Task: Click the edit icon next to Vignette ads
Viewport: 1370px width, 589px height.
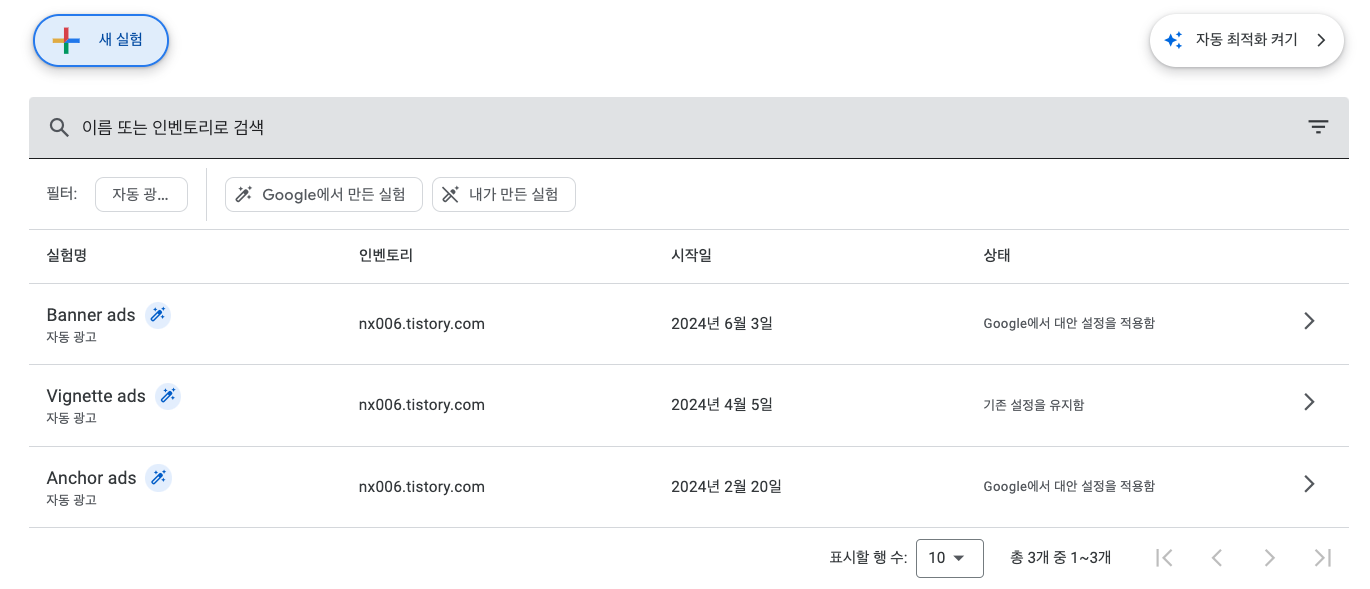Action: (168, 396)
